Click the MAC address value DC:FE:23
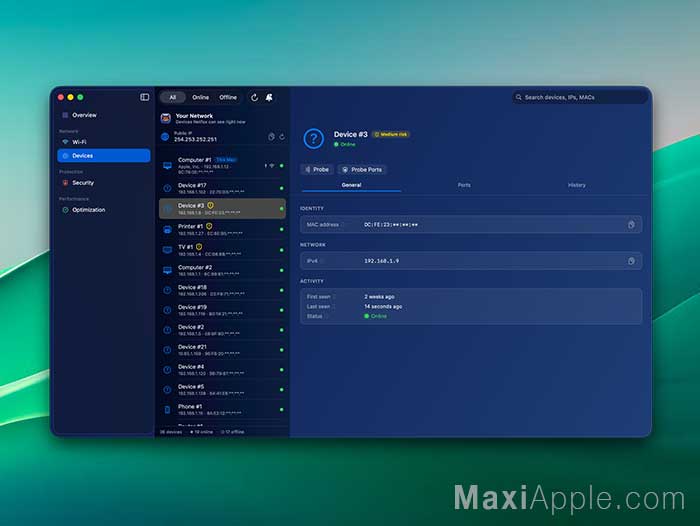This screenshot has width=700, height=526. [391, 225]
